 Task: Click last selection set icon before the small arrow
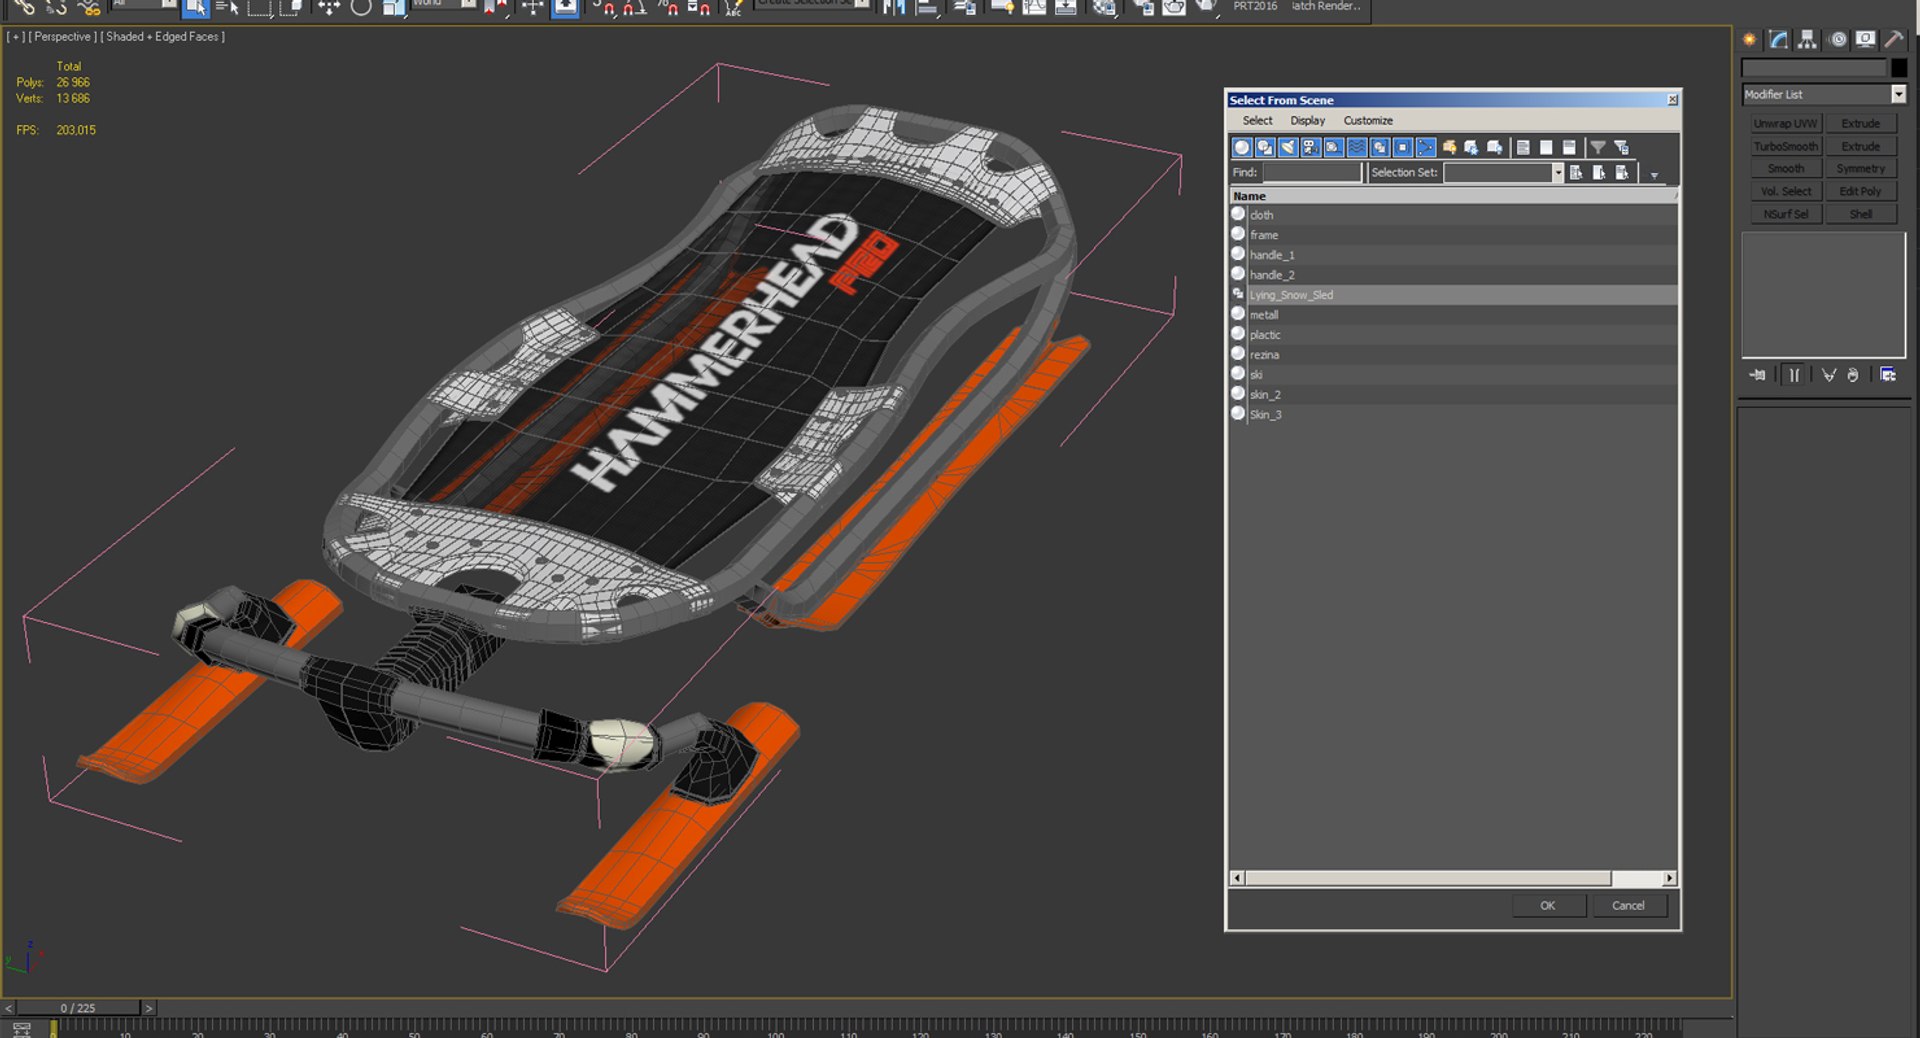pyautogui.click(x=1622, y=172)
